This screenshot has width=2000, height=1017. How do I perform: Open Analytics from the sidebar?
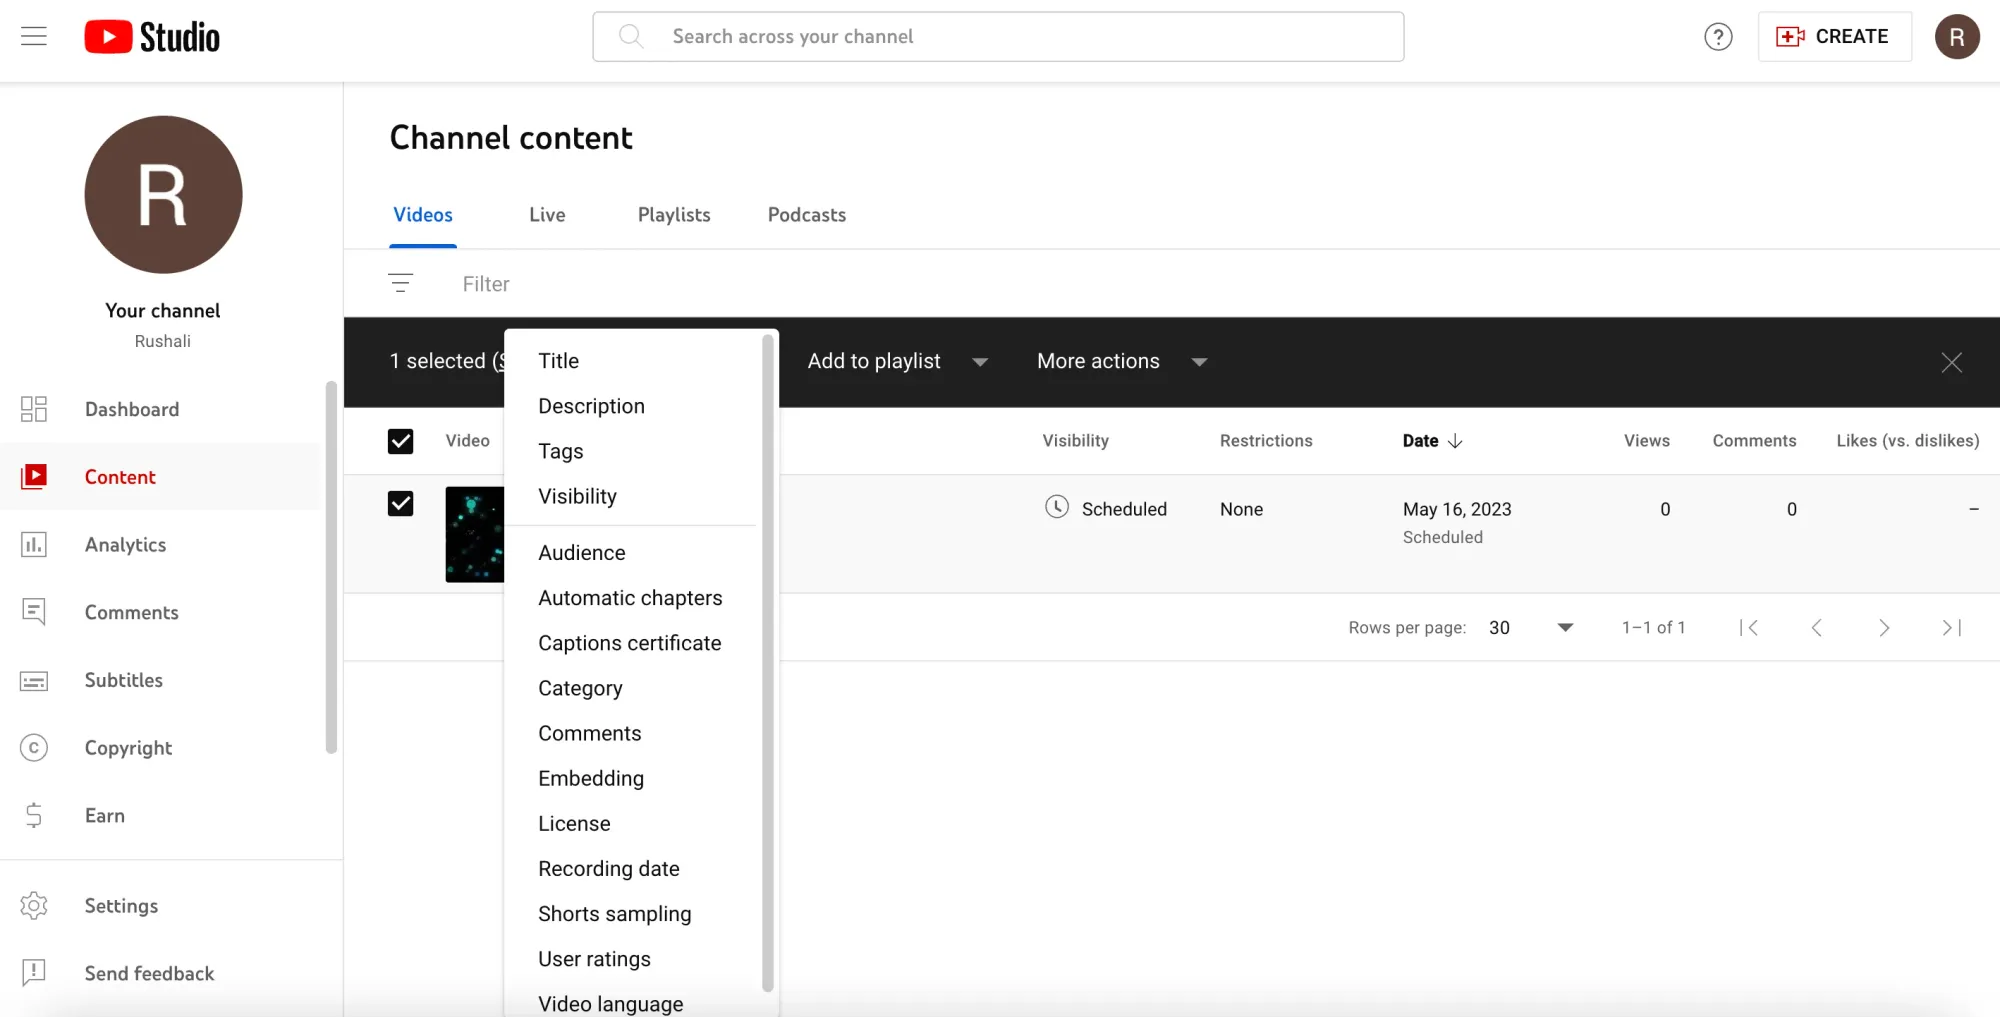[125, 545]
